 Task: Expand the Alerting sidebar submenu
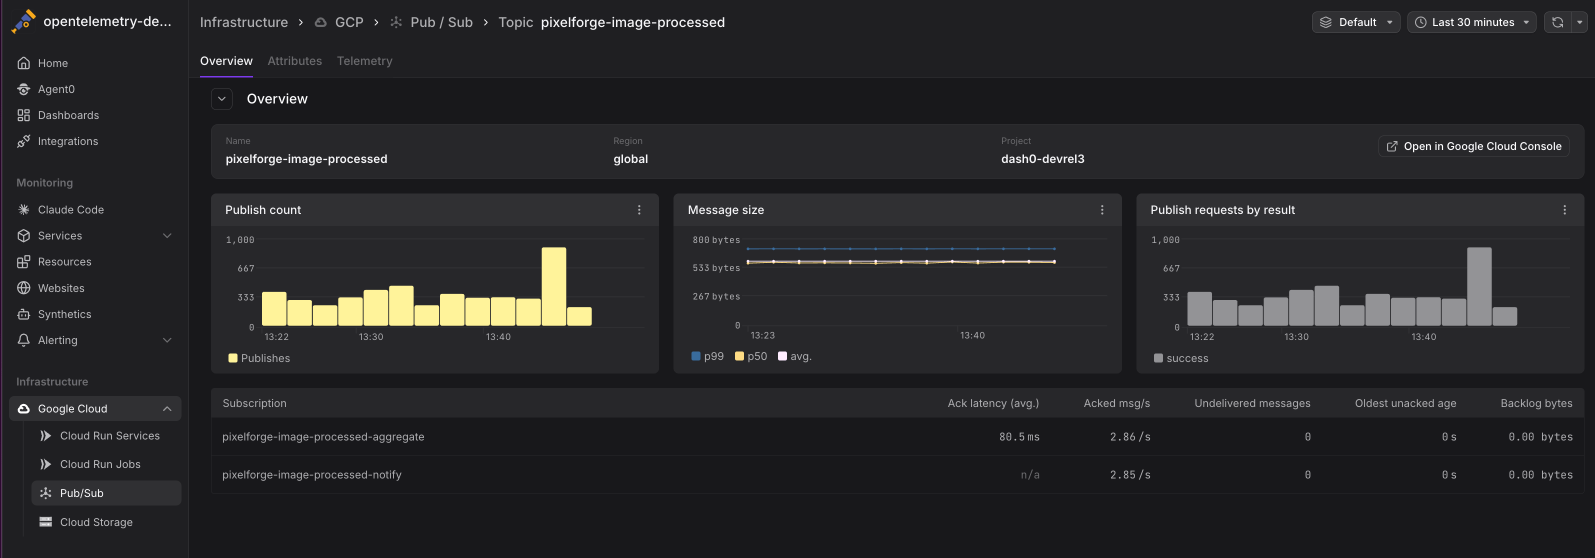(x=167, y=340)
